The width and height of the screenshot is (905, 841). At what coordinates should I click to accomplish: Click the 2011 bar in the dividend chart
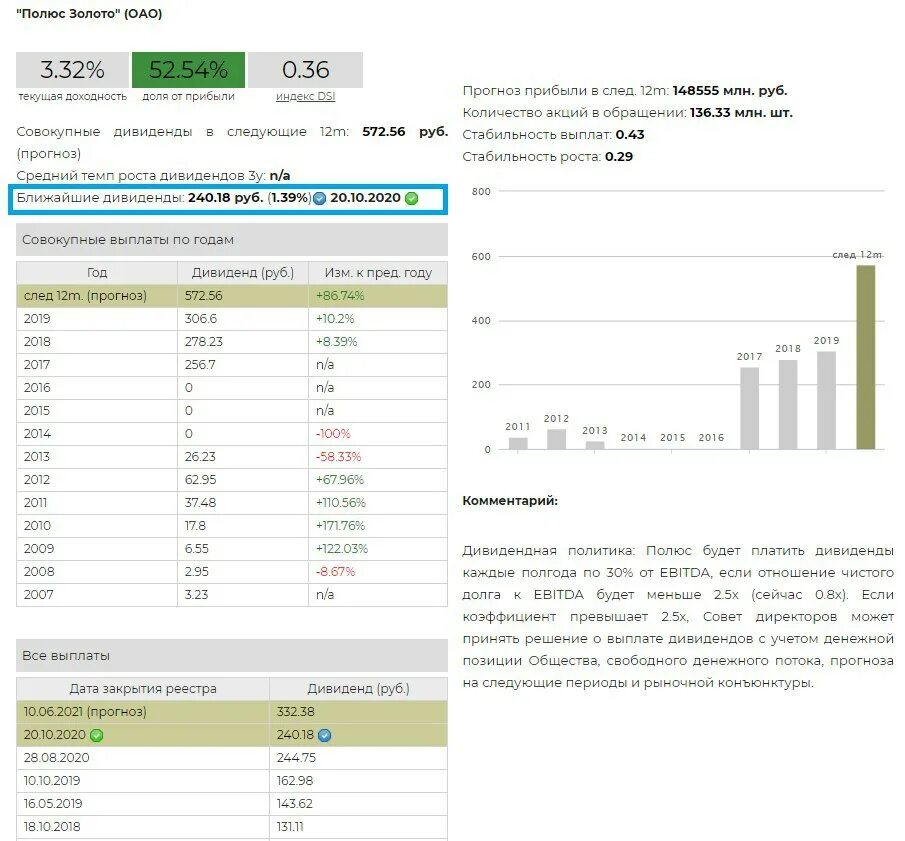(518, 443)
